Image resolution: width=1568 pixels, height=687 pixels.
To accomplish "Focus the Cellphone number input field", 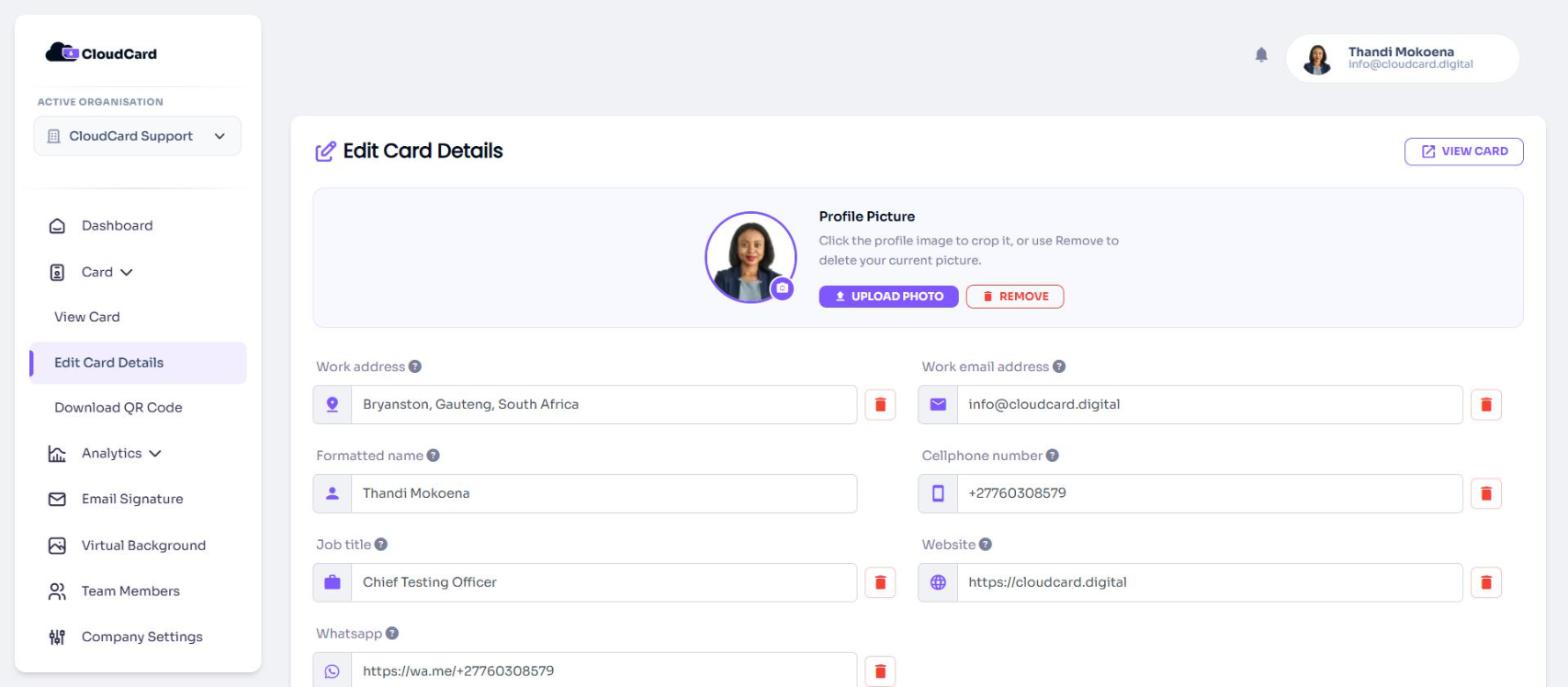I will (x=1210, y=494).
